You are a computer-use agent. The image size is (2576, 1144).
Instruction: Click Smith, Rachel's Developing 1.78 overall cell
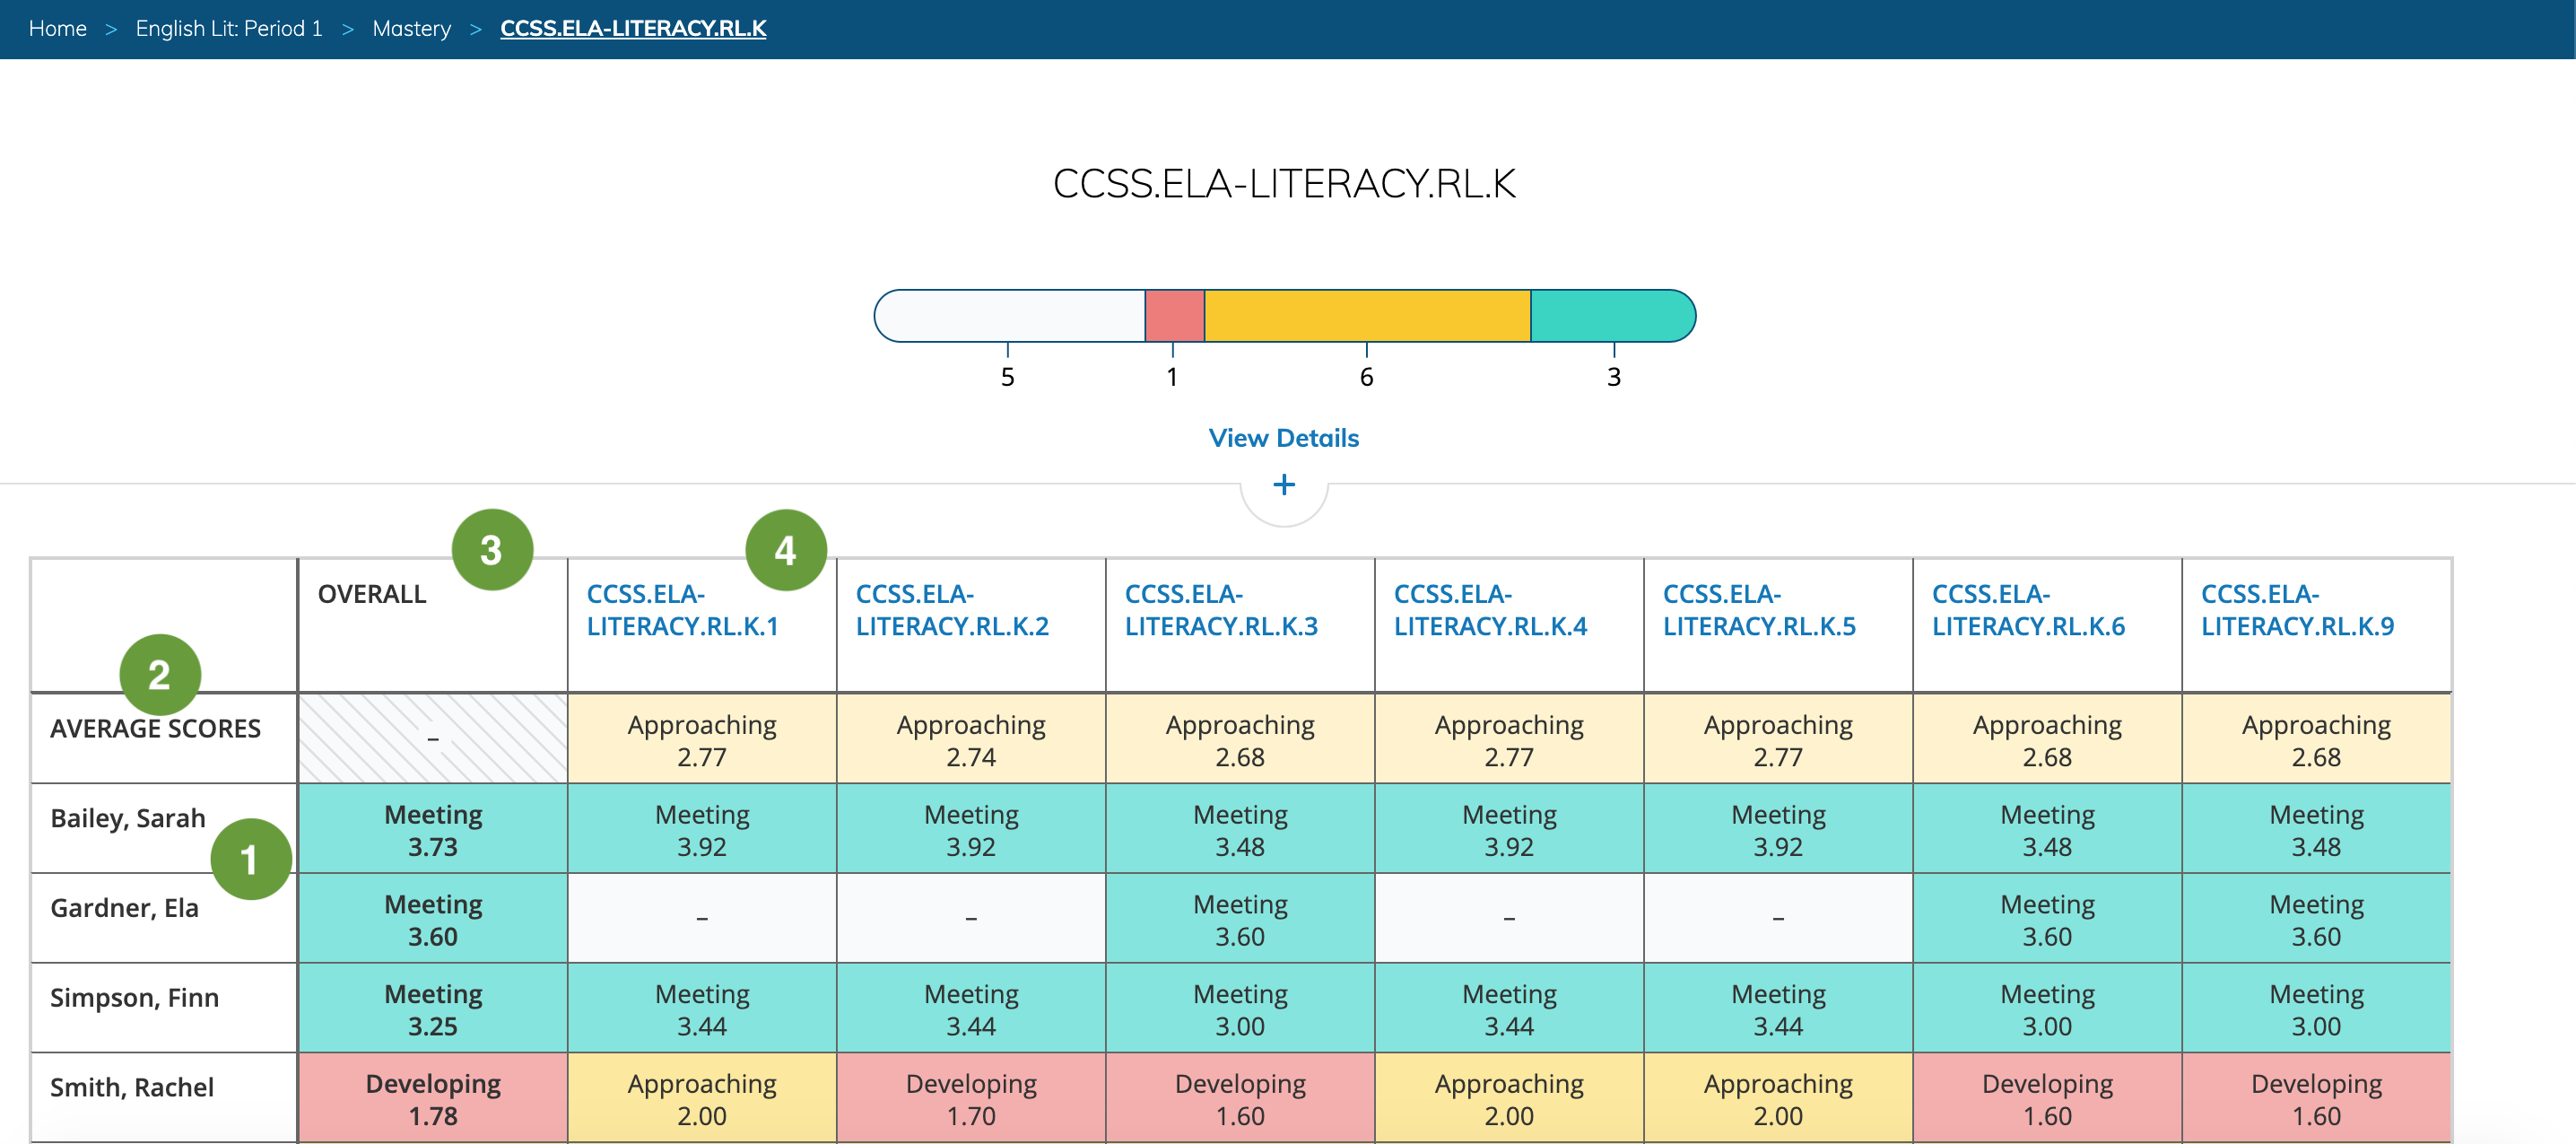point(433,1099)
